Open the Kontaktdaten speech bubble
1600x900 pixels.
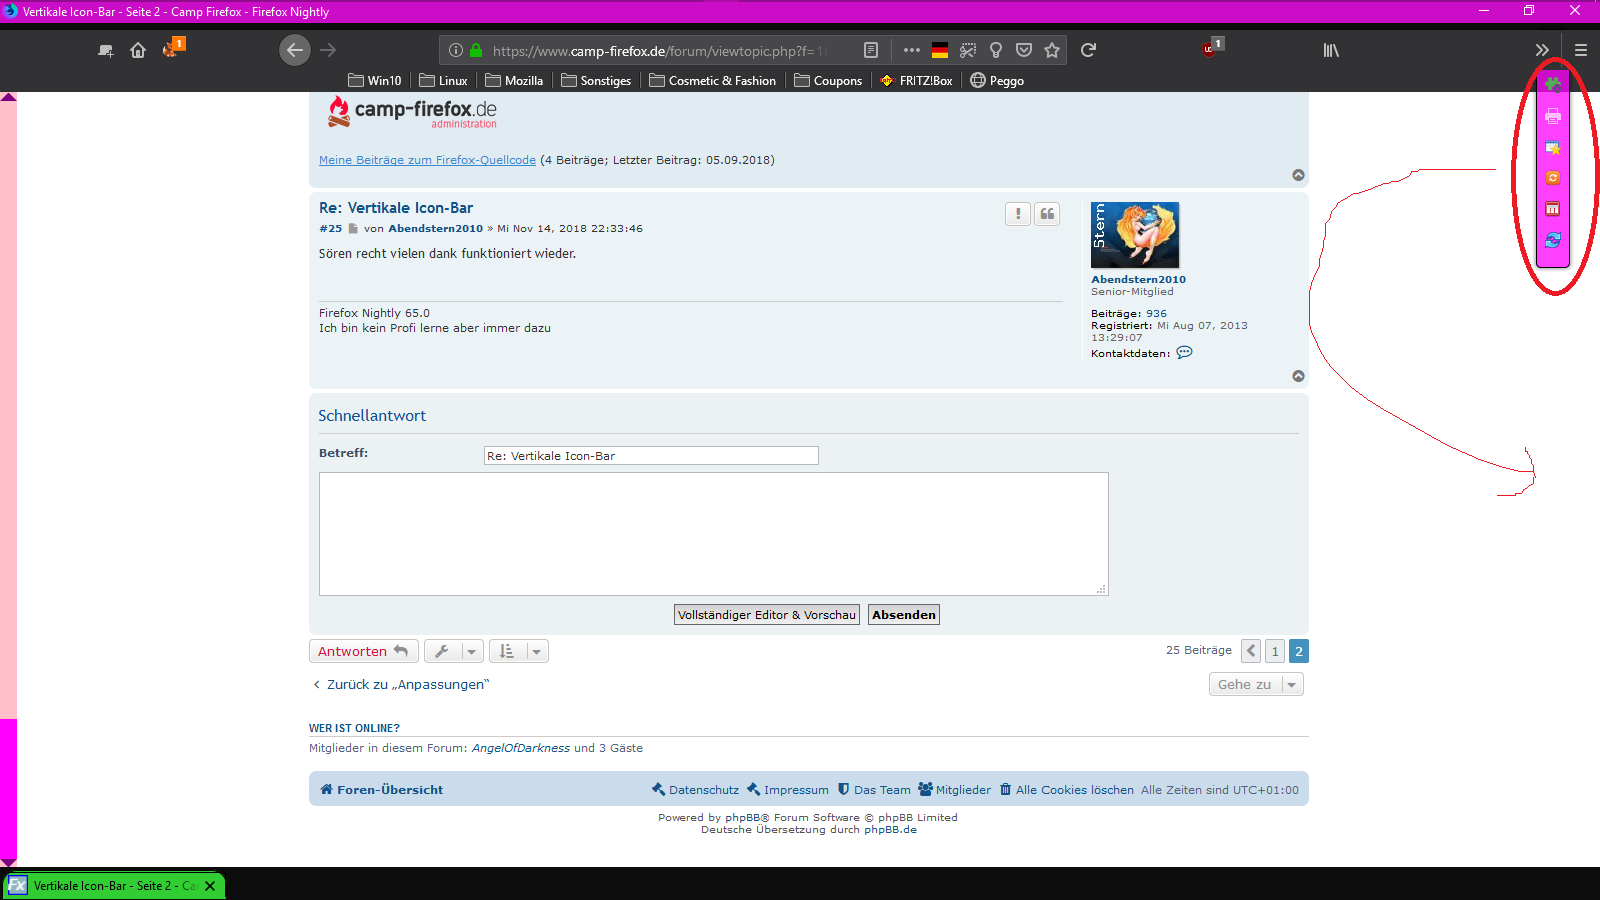(x=1184, y=352)
